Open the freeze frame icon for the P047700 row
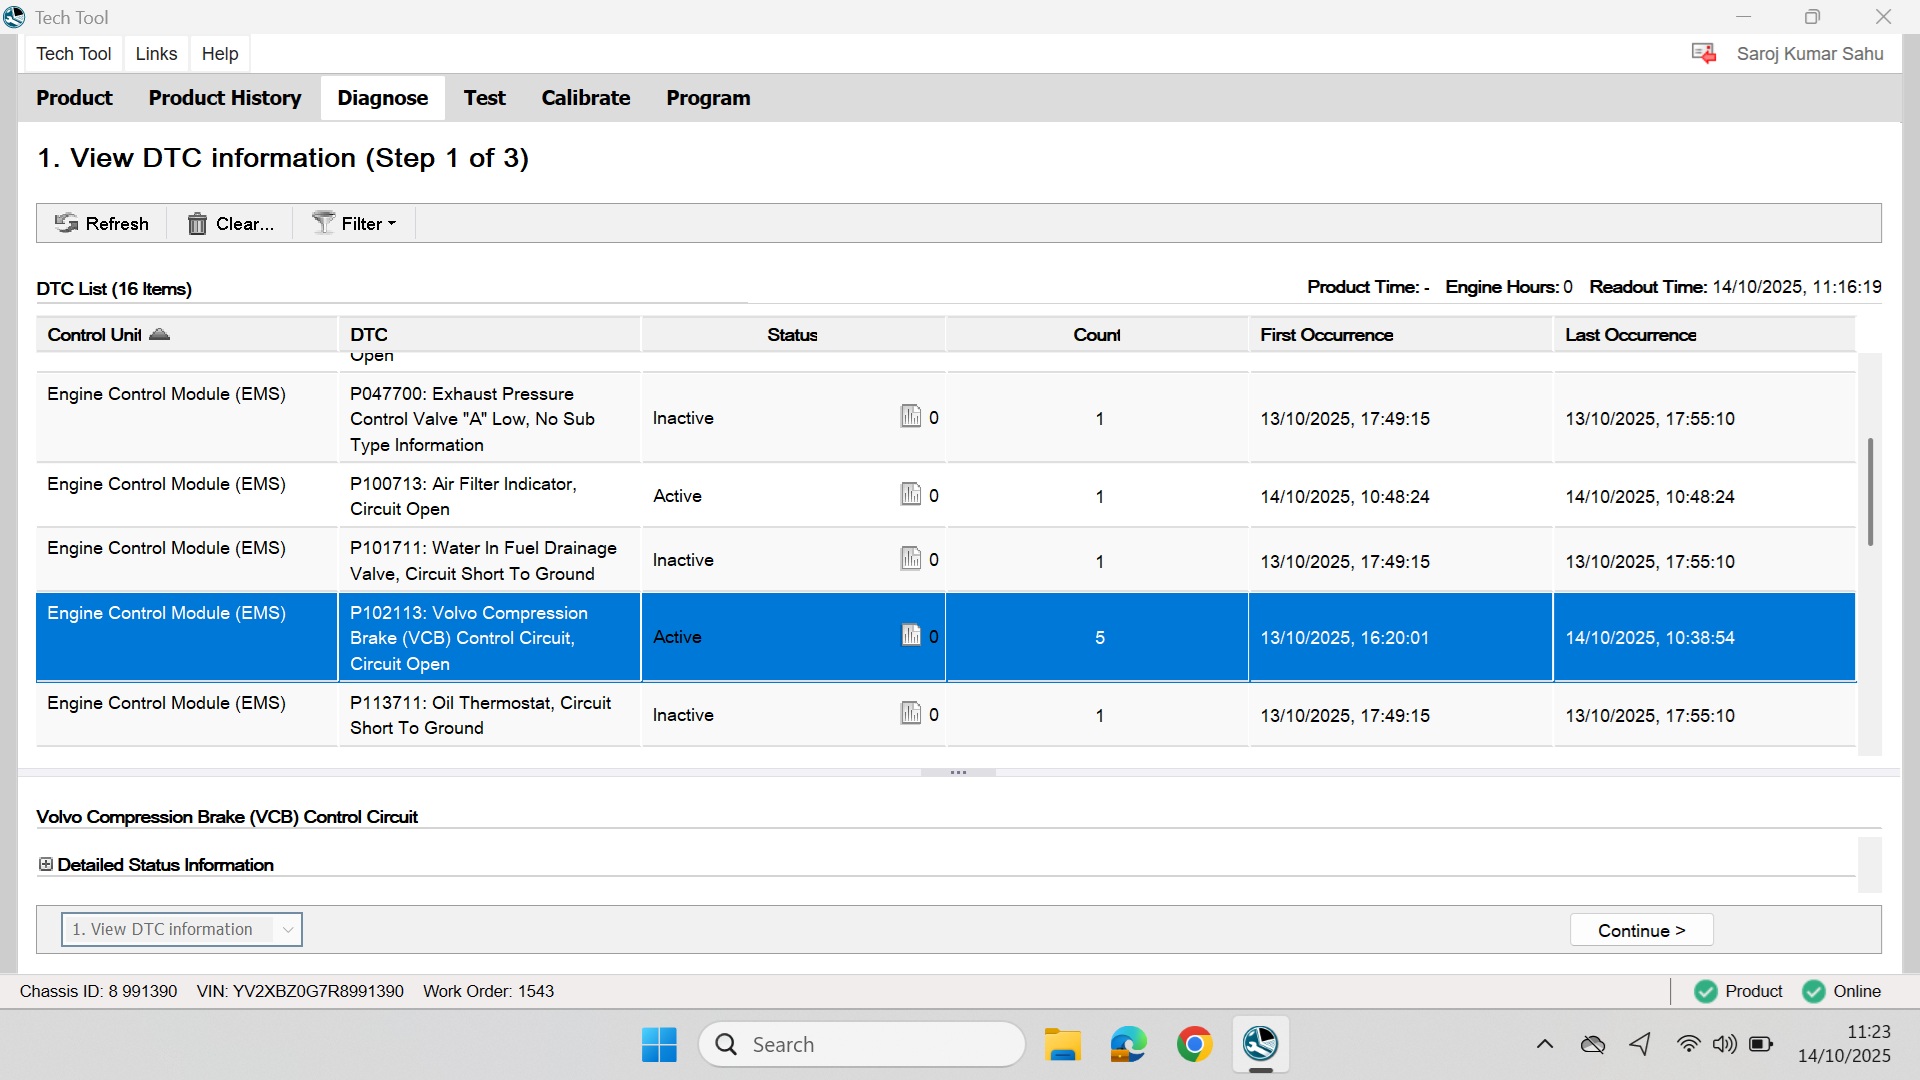 [x=910, y=416]
